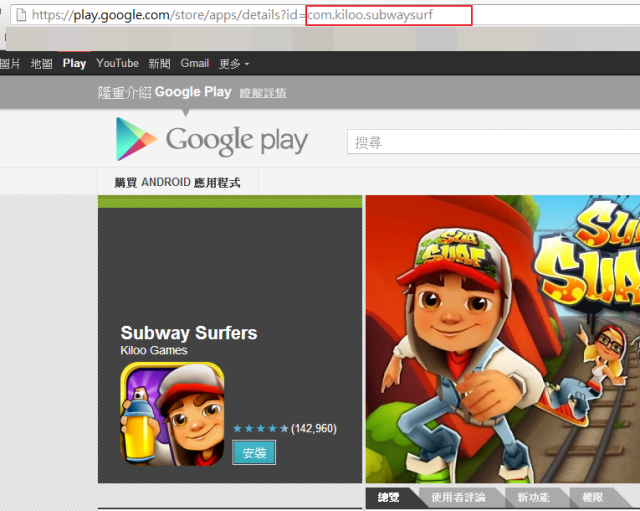Click the Google Play triangle logo
Image resolution: width=640 pixels, height=511 pixels.
[136, 139]
